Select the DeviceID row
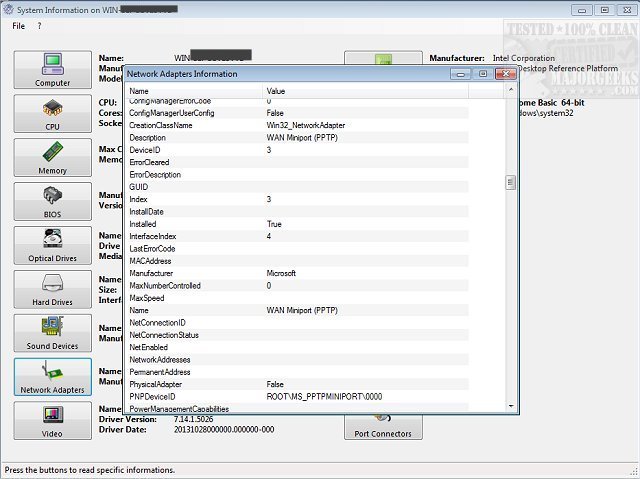The image size is (640, 479). 298,150
